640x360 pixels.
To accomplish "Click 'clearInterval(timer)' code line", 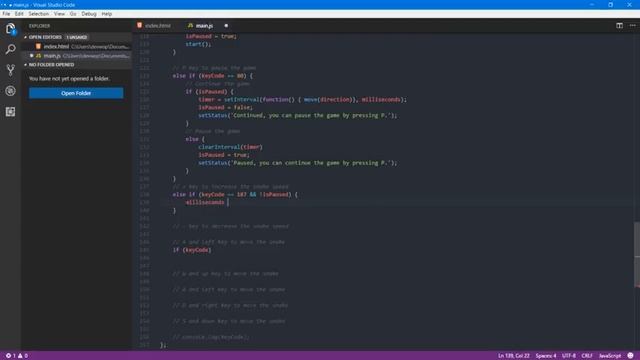I will tap(230, 147).
